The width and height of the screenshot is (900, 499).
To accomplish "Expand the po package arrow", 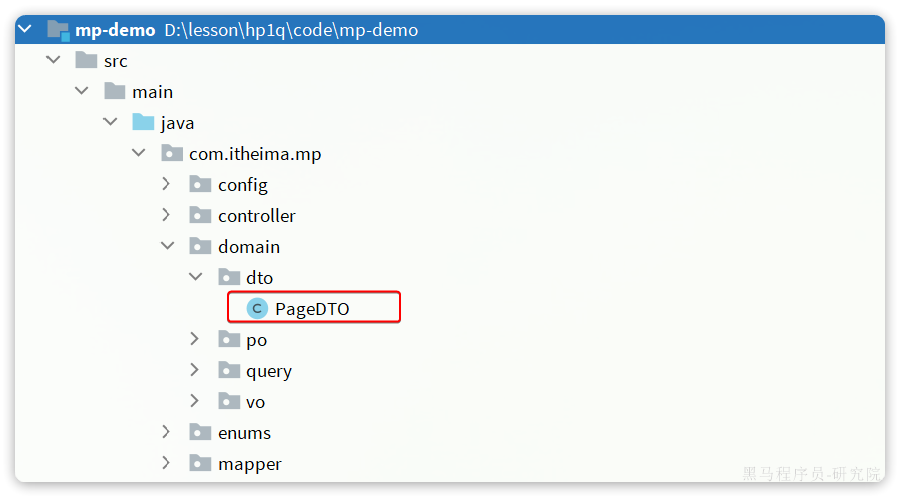I will click(195, 340).
